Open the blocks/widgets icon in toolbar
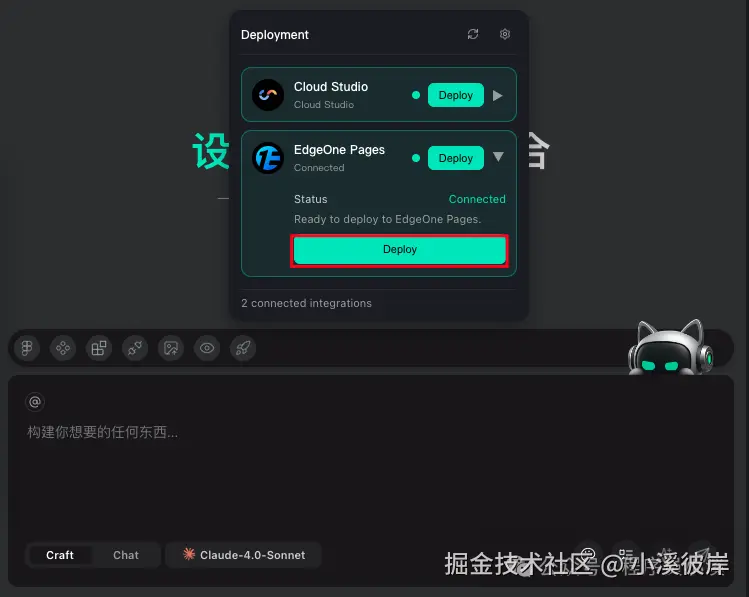 pyautogui.click(x=99, y=348)
